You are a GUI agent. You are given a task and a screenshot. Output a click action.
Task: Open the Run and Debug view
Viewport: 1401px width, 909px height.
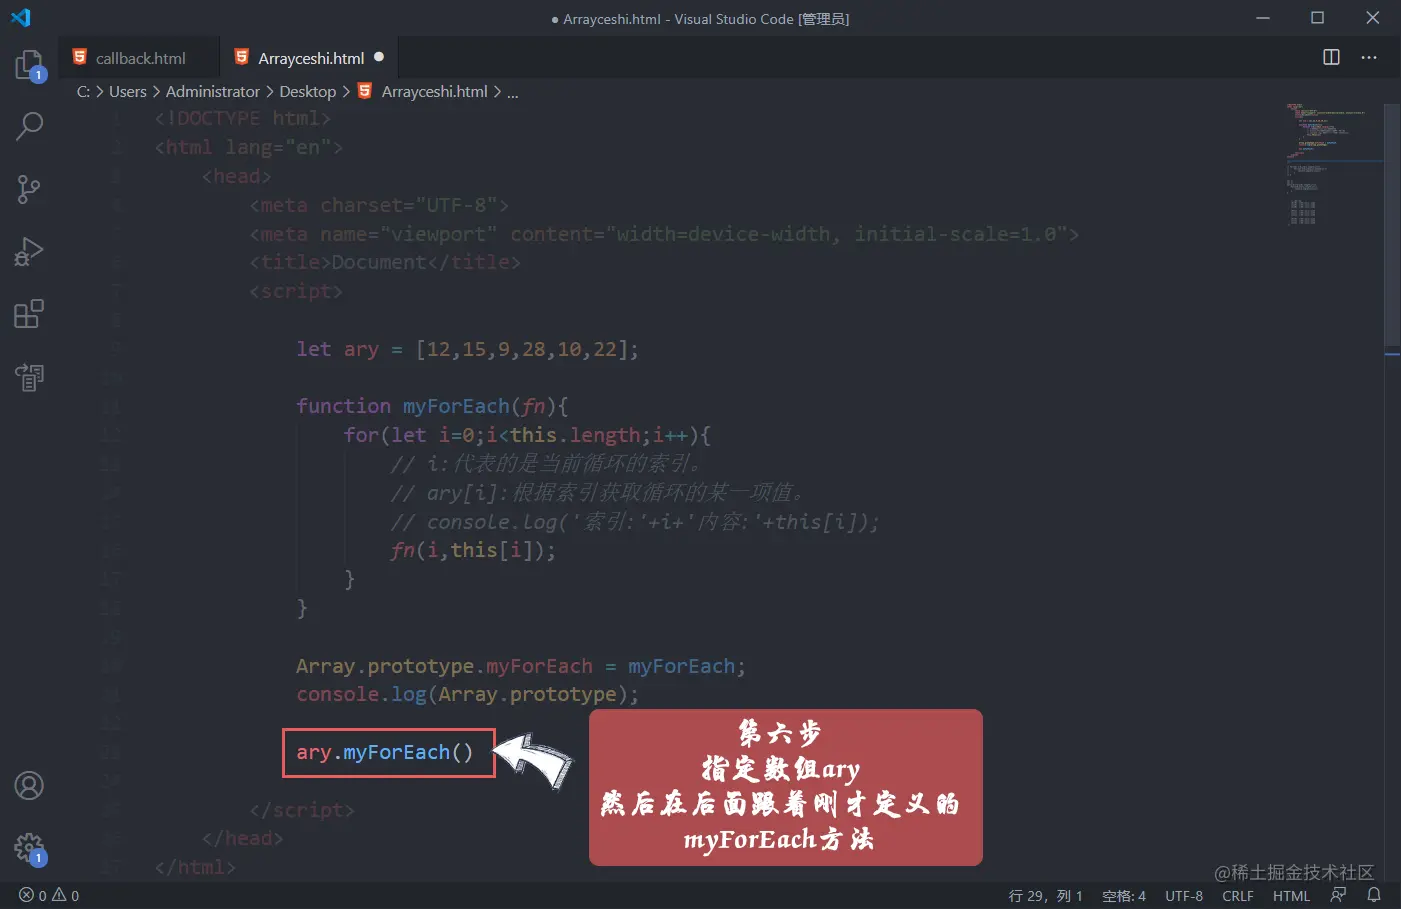tap(29, 251)
